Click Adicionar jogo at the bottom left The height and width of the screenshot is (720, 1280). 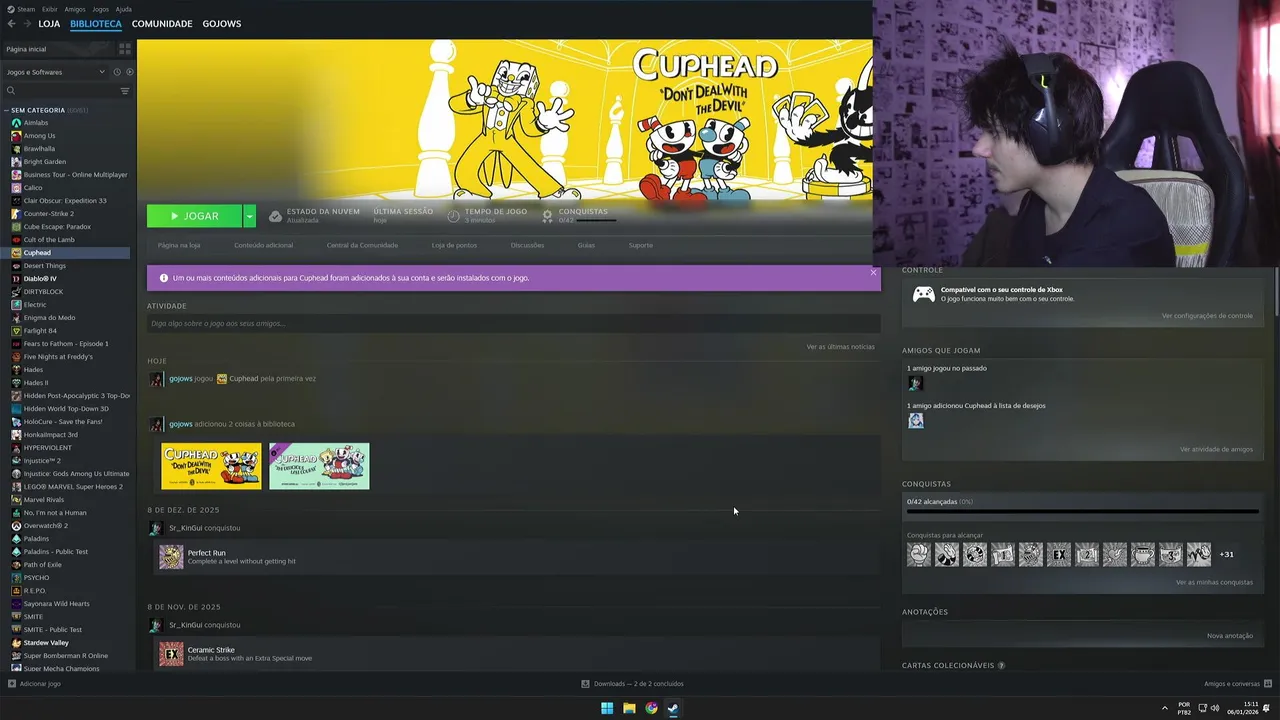pos(34,684)
